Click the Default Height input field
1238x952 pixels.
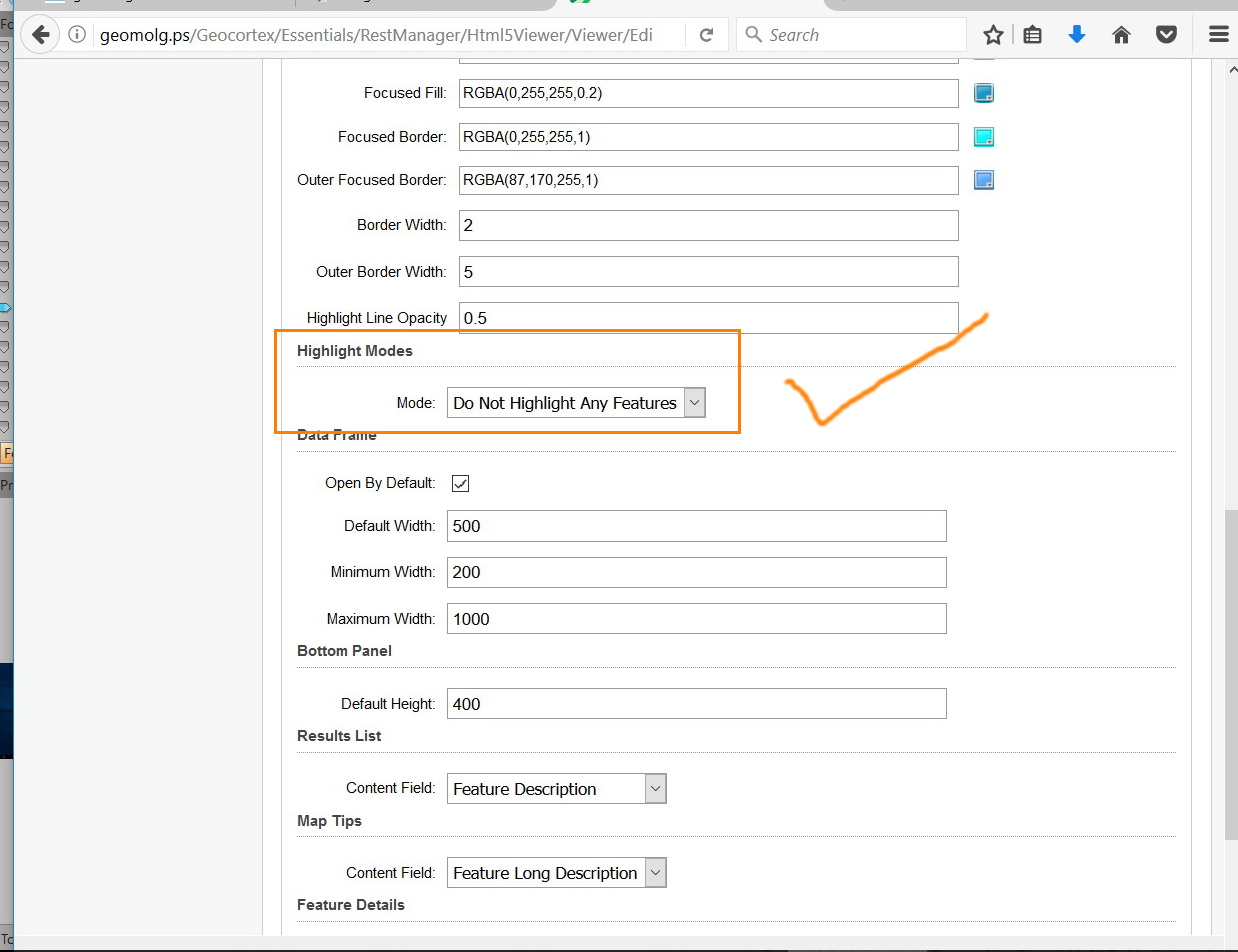(696, 703)
